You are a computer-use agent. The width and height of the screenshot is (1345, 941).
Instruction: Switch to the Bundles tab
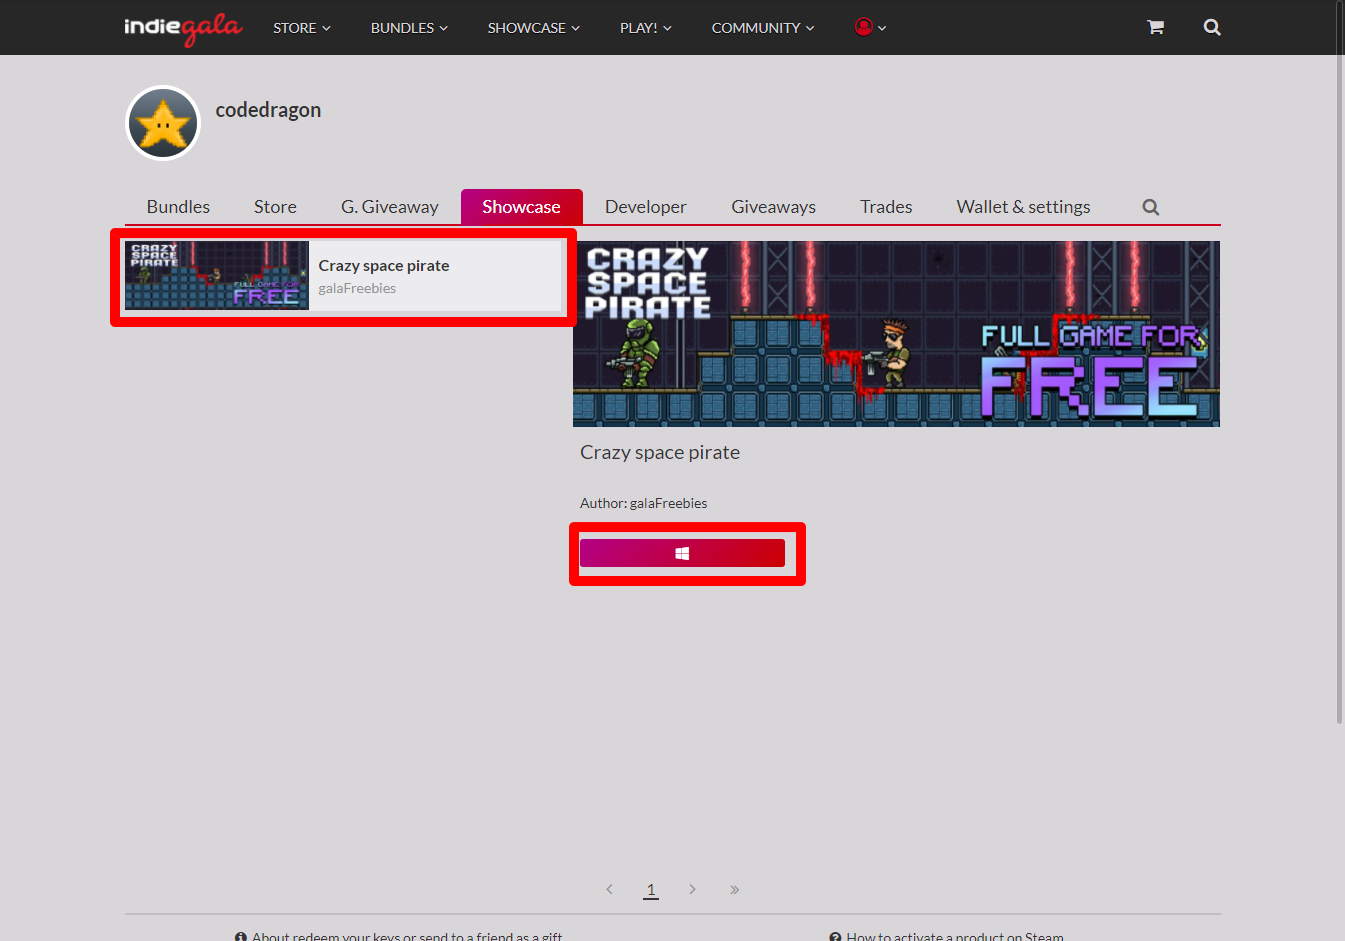click(x=178, y=207)
